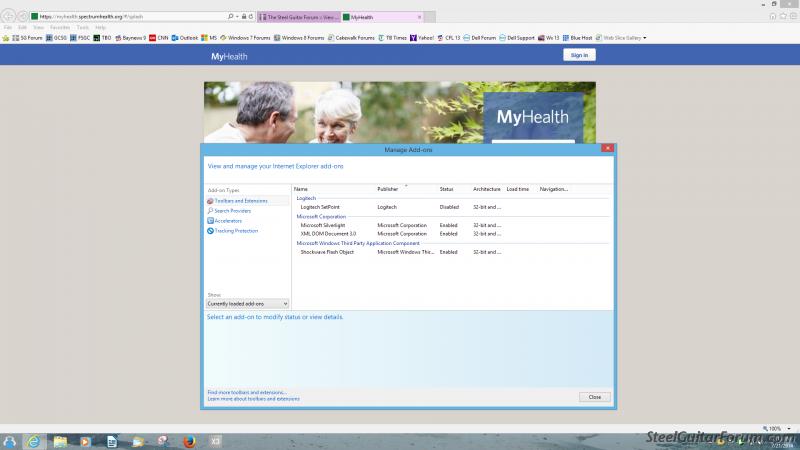Click the Close button in Manage Add-ons
The image size is (800, 450).
(595, 397)
